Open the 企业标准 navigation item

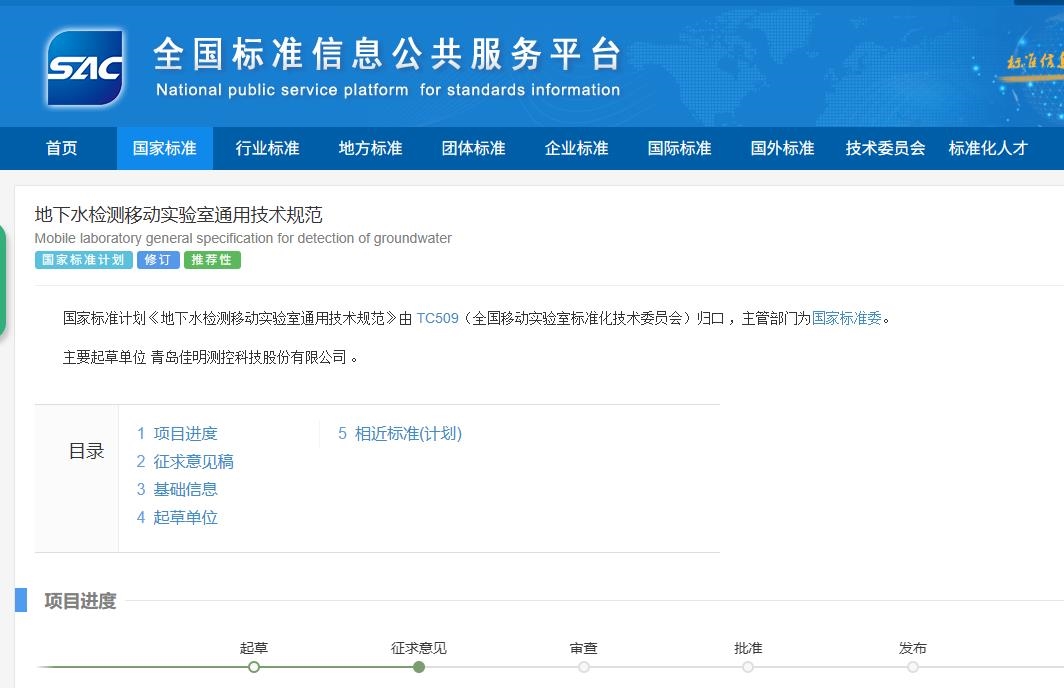577,148
